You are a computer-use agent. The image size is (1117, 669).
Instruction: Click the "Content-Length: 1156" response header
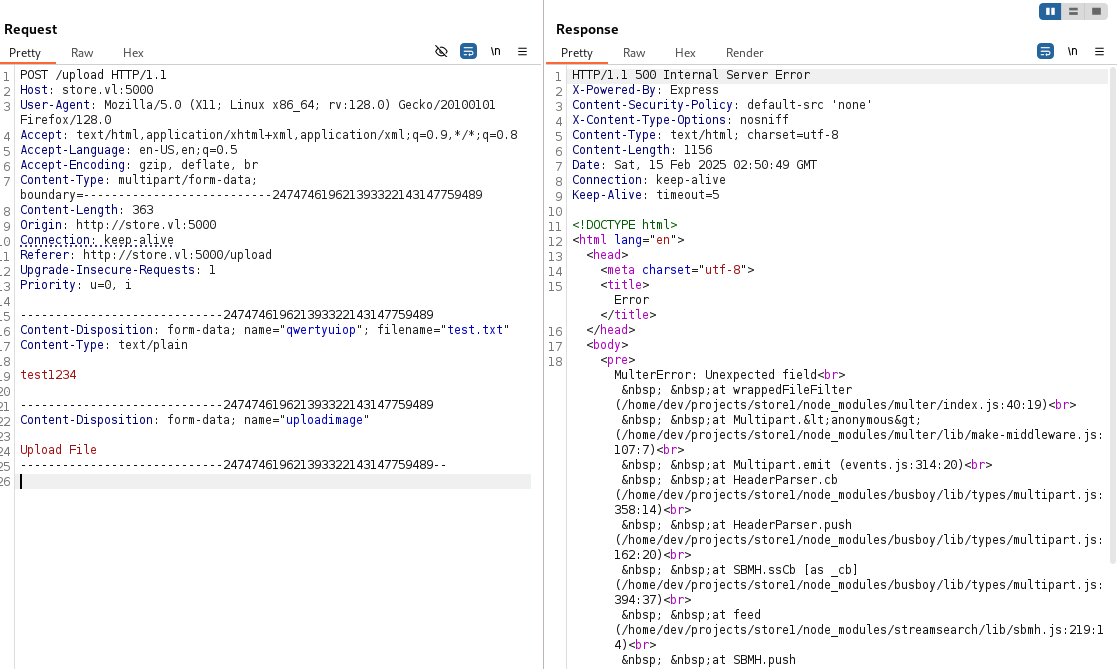click(642, 150)
